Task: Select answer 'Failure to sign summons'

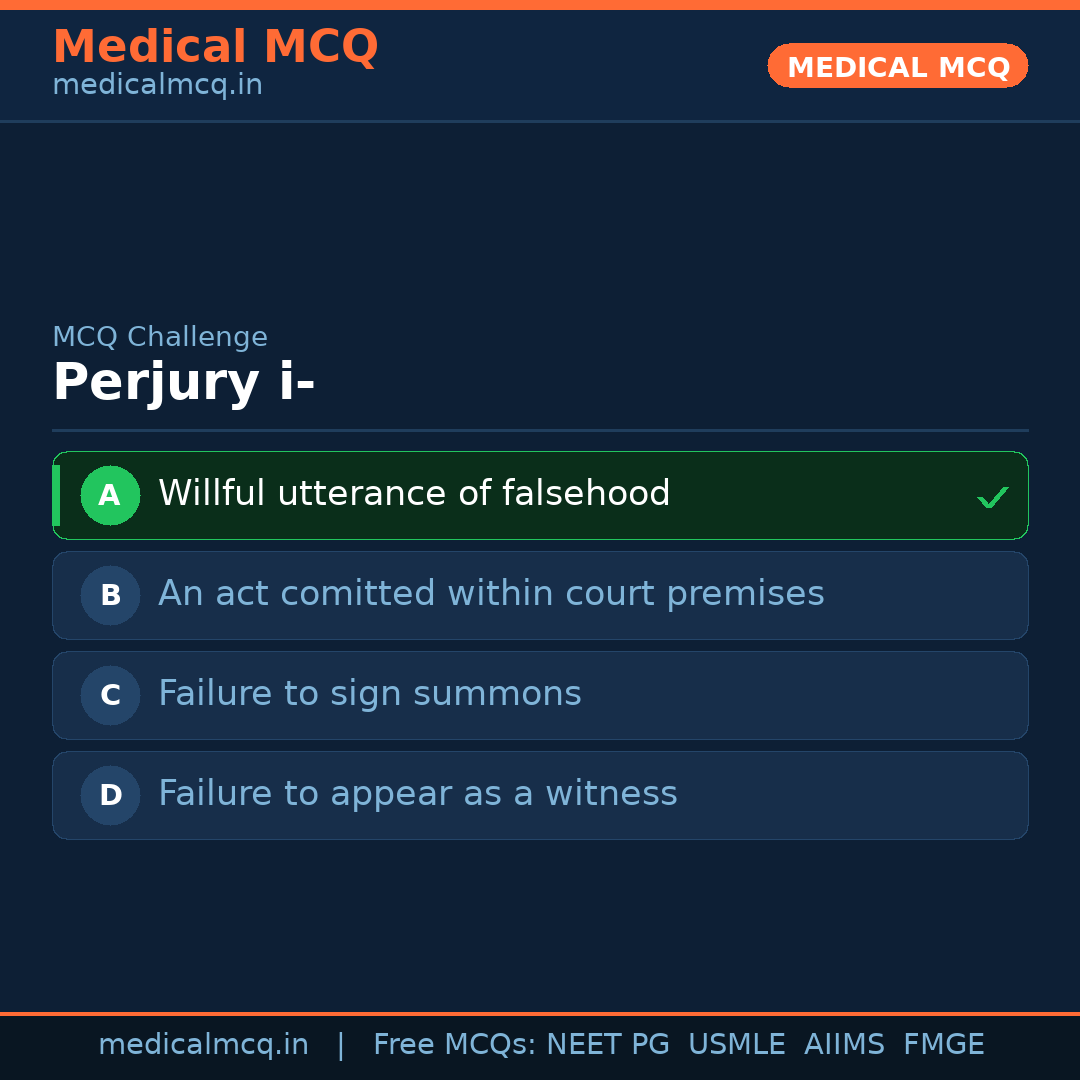Action: [x=370, y=693]
